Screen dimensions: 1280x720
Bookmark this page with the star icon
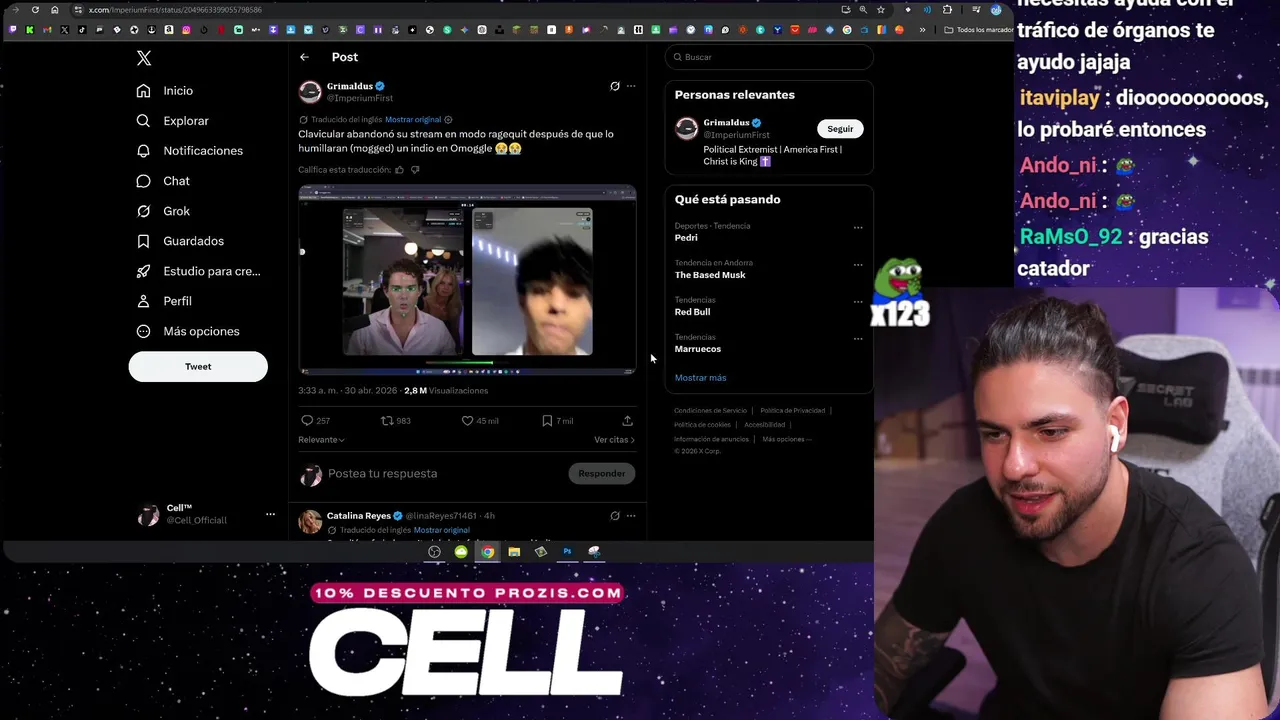click(881, 10)
